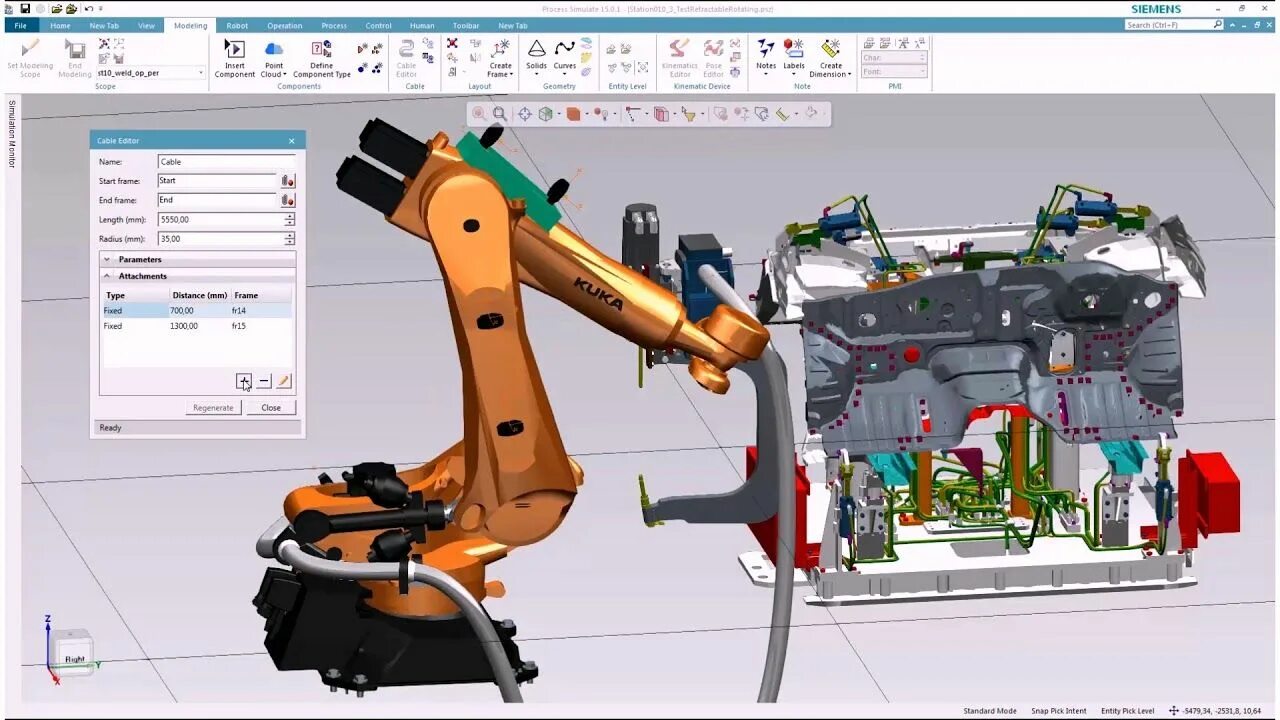Open the Notes dropdown arrow
Image resolution: width=1280 pixels, height=720 pixels.
[766, 75]
